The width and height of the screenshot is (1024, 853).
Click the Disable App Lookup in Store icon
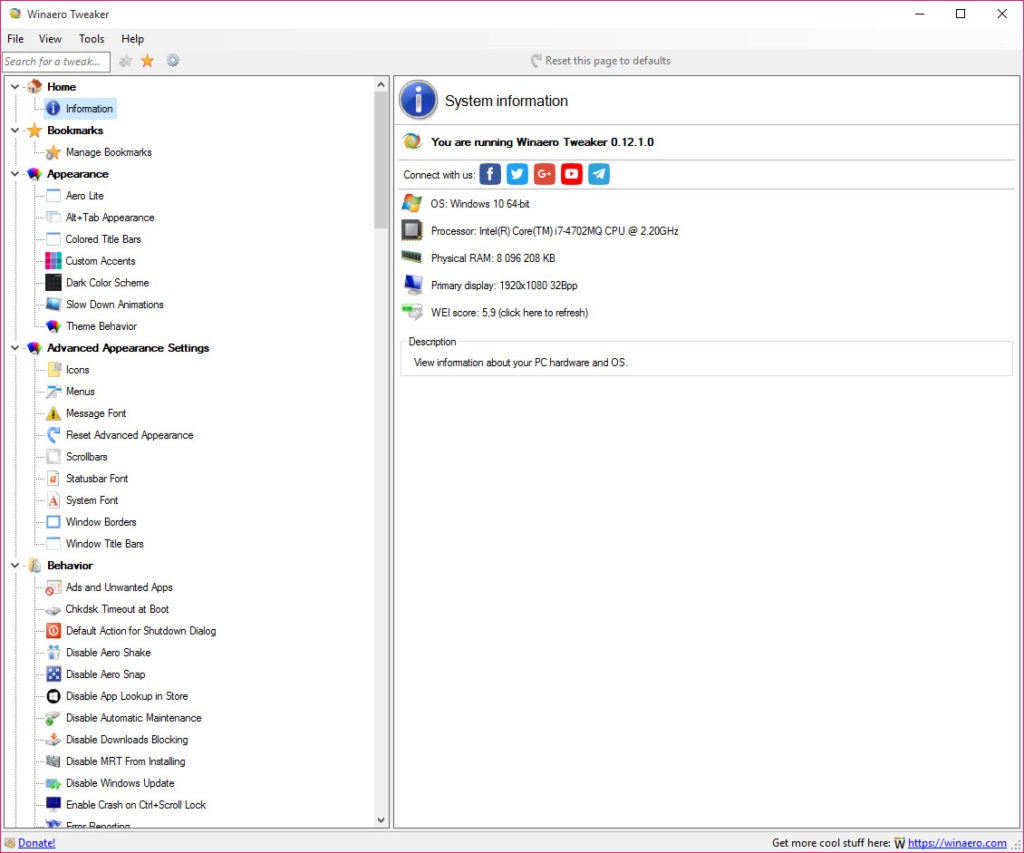53,696
